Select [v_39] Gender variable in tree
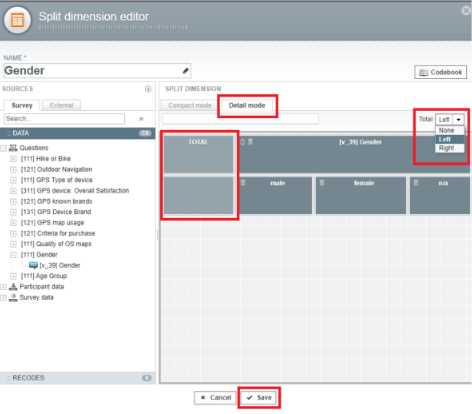Image resolution: width=472 pixels, height=414 pixels. (60, 266)
